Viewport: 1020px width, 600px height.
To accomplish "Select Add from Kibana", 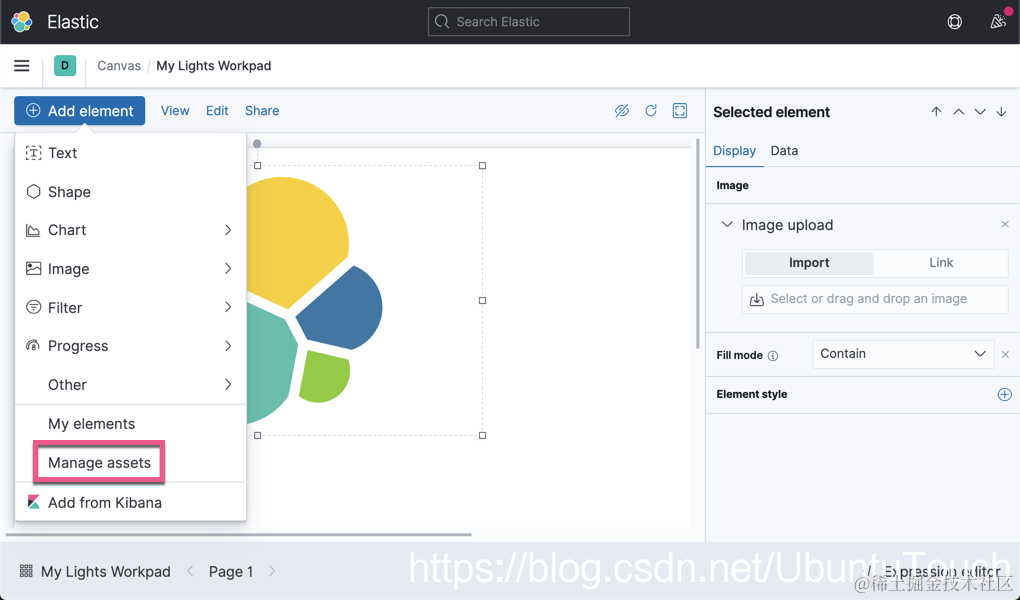I will tap(130, 502).
